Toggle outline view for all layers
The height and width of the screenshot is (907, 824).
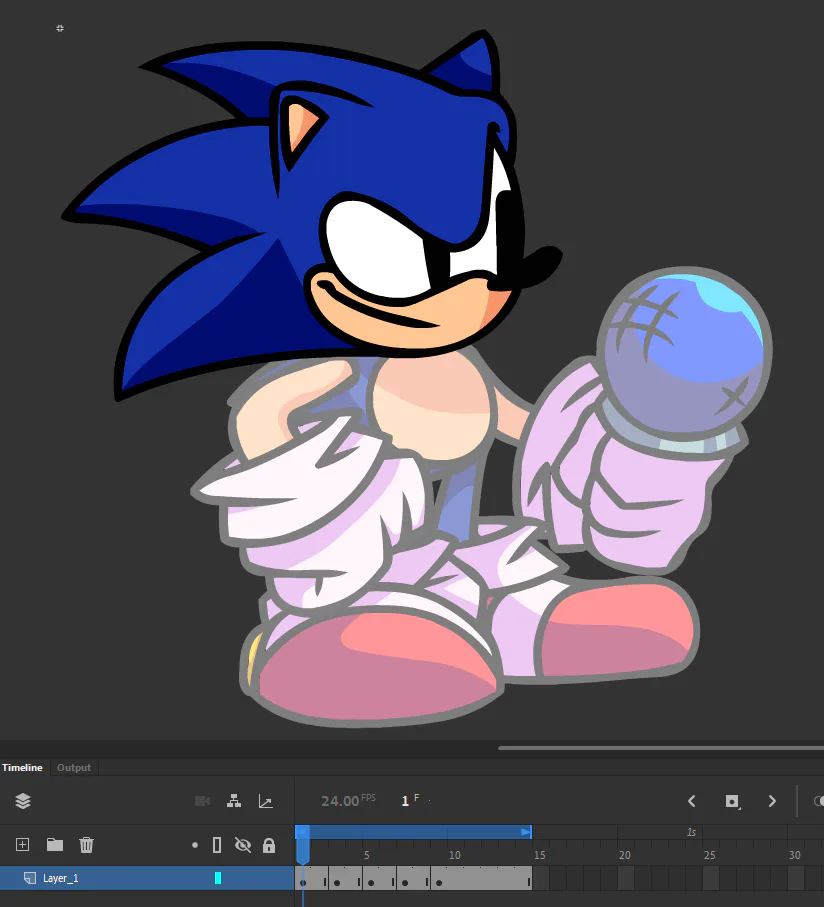coord(217,845)
